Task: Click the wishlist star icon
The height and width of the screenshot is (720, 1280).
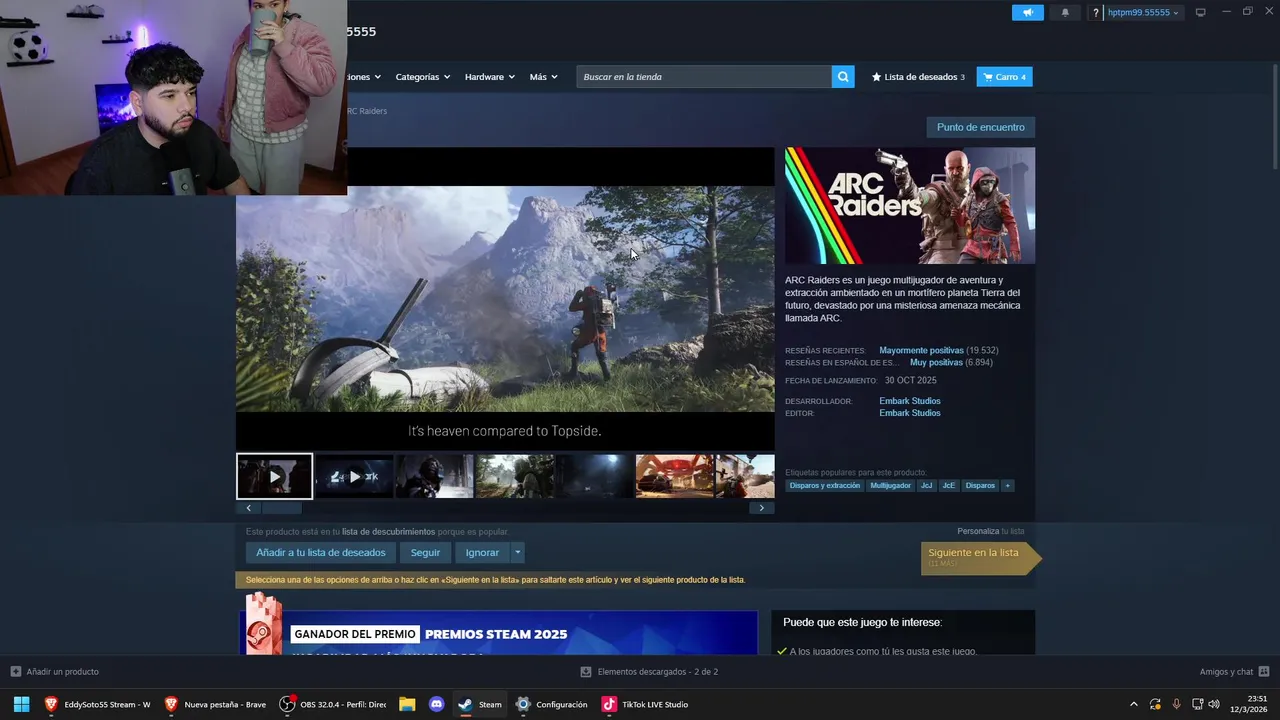Action: point(876,77)
